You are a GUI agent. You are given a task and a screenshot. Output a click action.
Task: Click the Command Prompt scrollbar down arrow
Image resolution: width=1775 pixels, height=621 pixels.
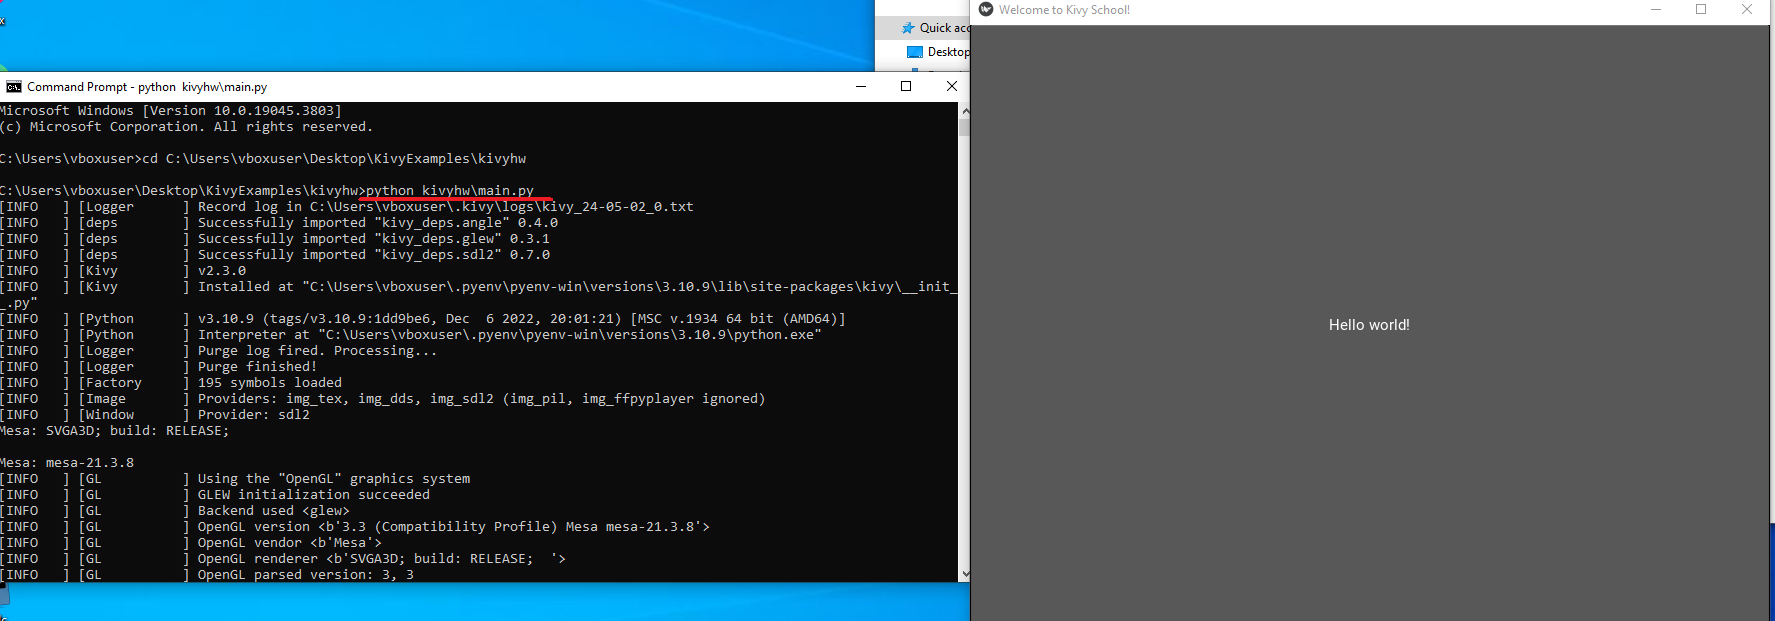pos(964,574)
